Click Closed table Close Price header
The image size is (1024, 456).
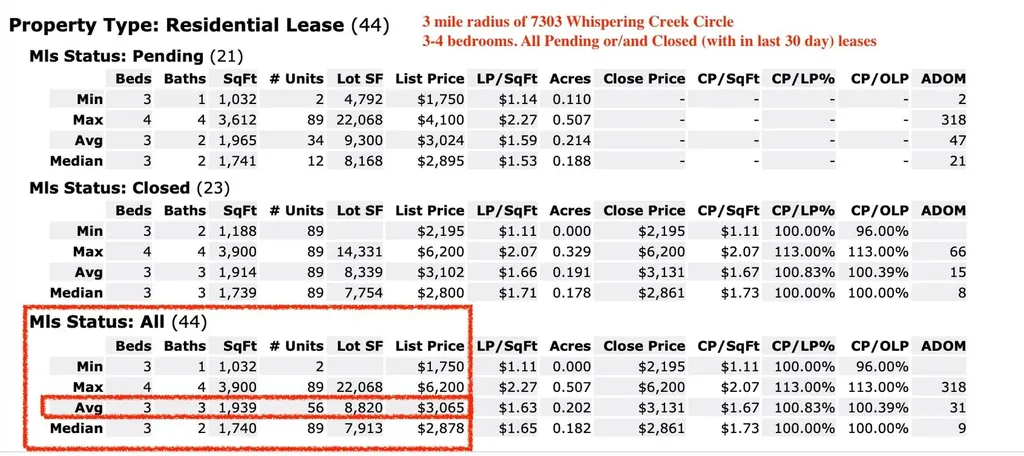[x=644, y=211]
